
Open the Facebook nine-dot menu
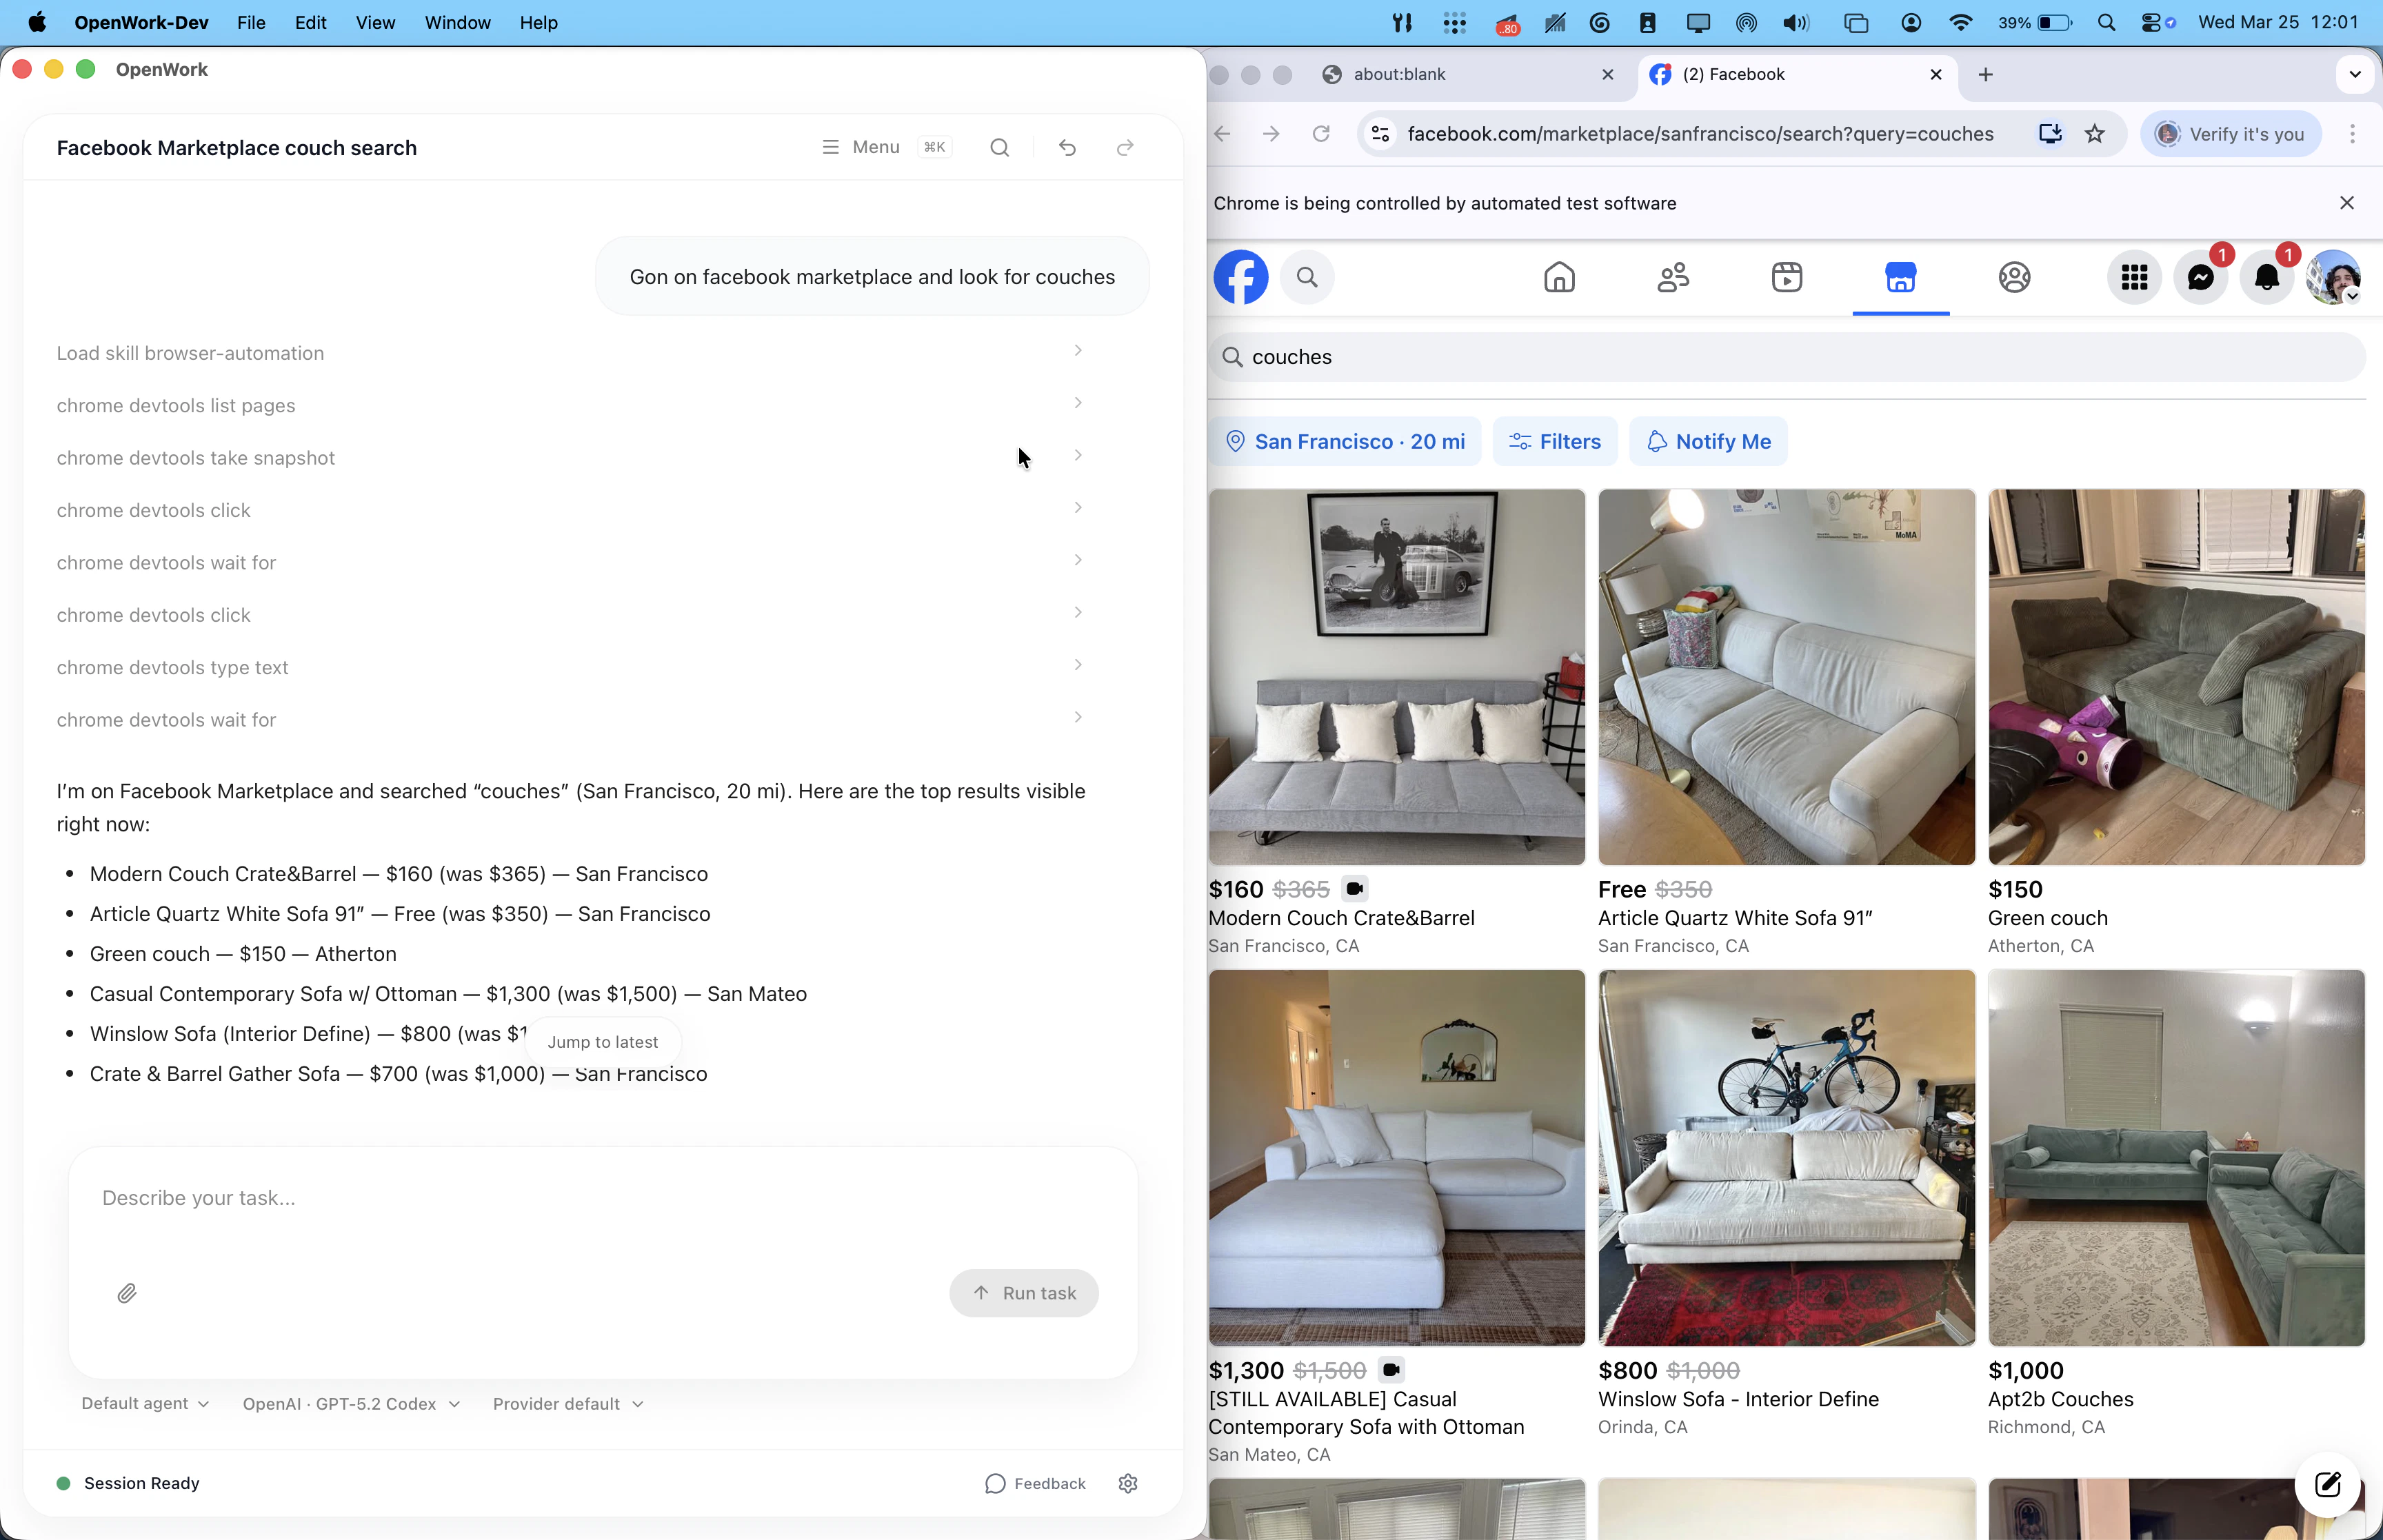2134,277
